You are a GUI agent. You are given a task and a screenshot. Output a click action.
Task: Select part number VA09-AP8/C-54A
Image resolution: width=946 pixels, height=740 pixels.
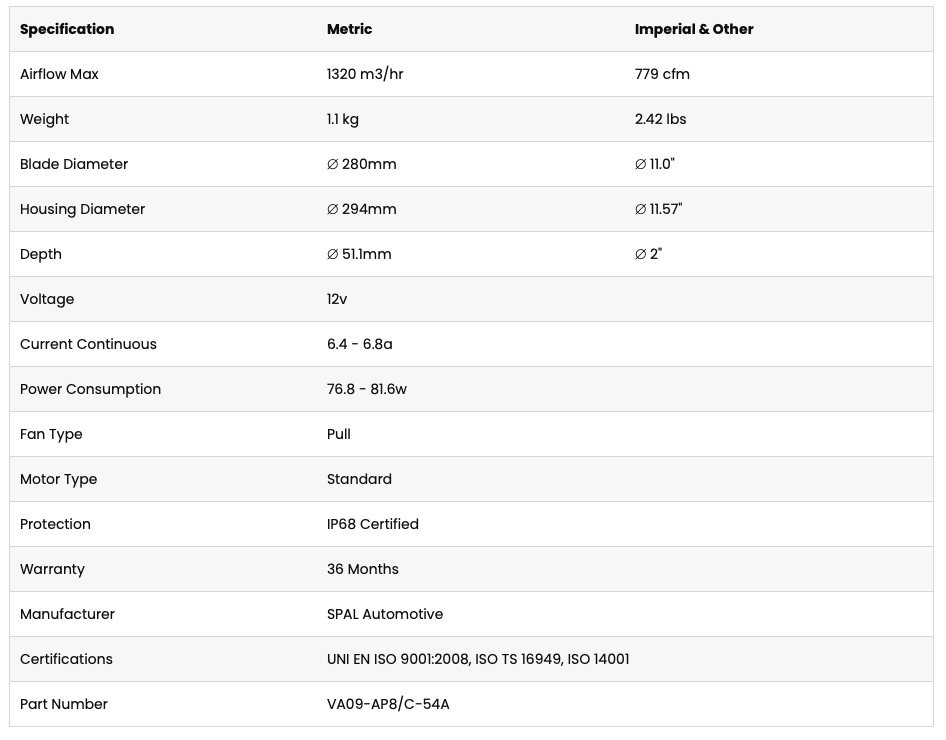388,704
